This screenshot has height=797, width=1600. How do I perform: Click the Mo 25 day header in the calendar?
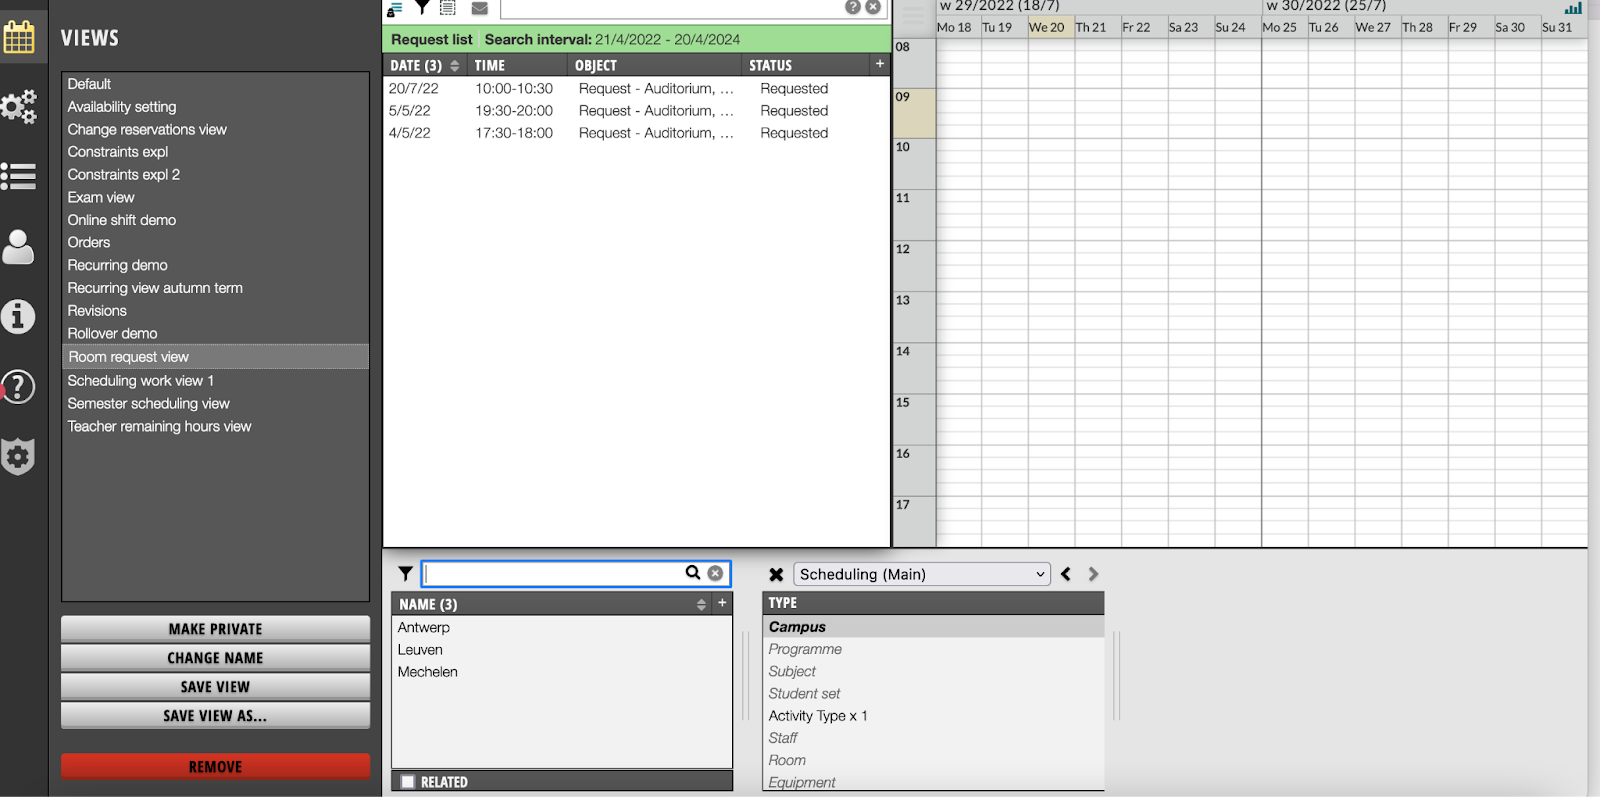(x=1284, y=28)
